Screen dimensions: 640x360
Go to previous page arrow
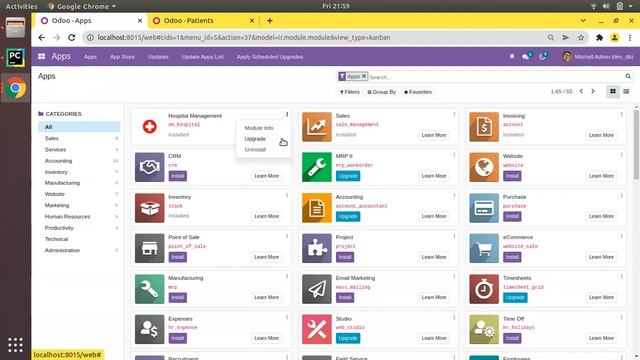pyautogui.click(x=581, y=91)
